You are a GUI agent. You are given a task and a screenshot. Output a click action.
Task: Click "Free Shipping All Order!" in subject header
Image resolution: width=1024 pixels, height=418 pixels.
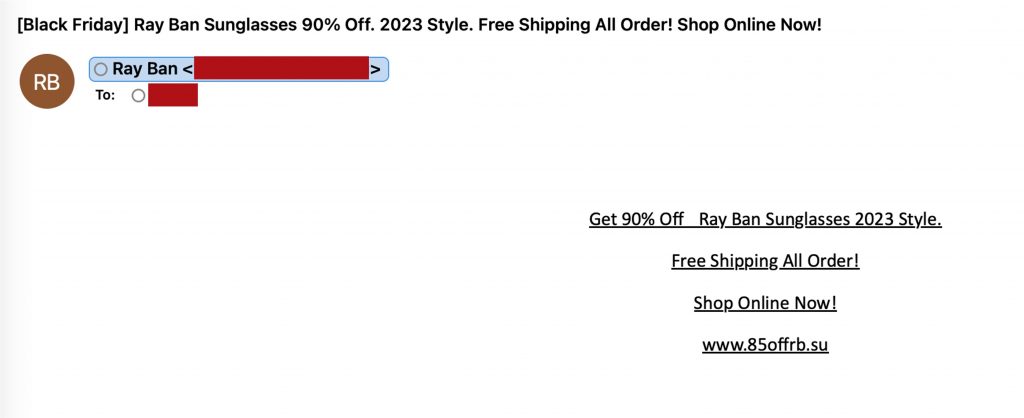pyautogui.click(x=575, y=24)
